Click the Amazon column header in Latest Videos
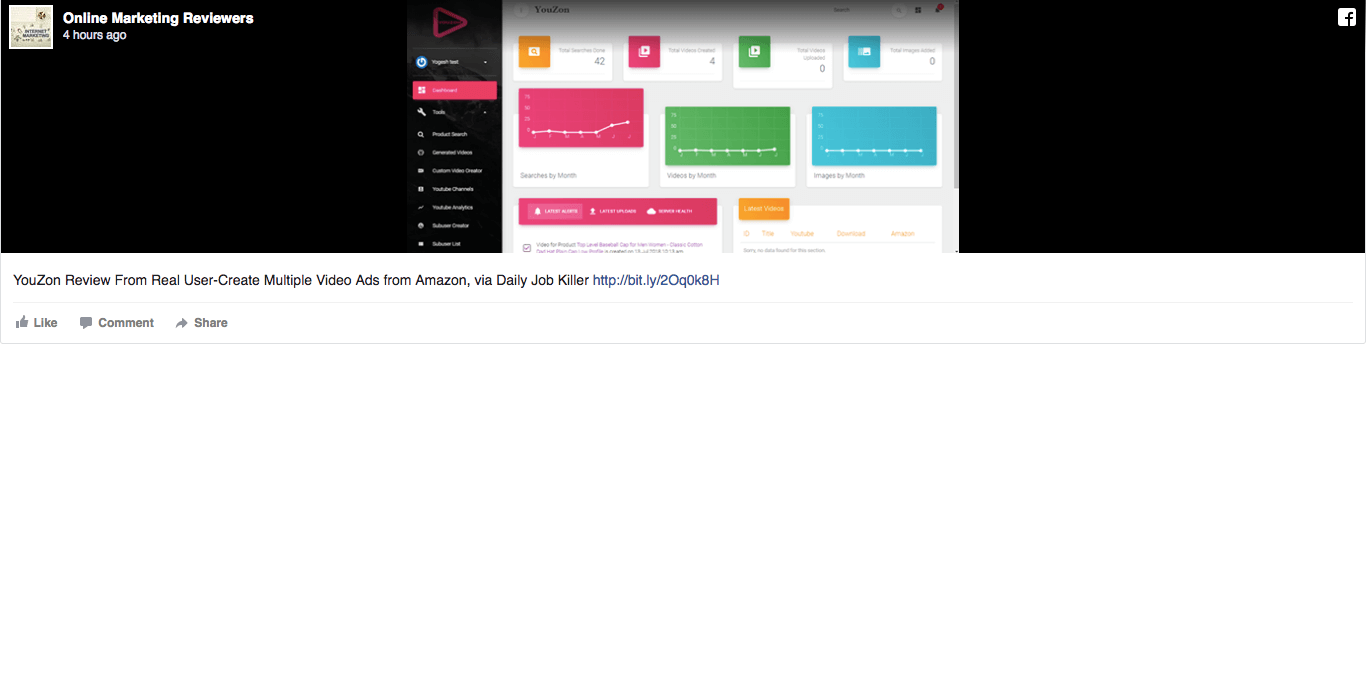 point(903,234)
